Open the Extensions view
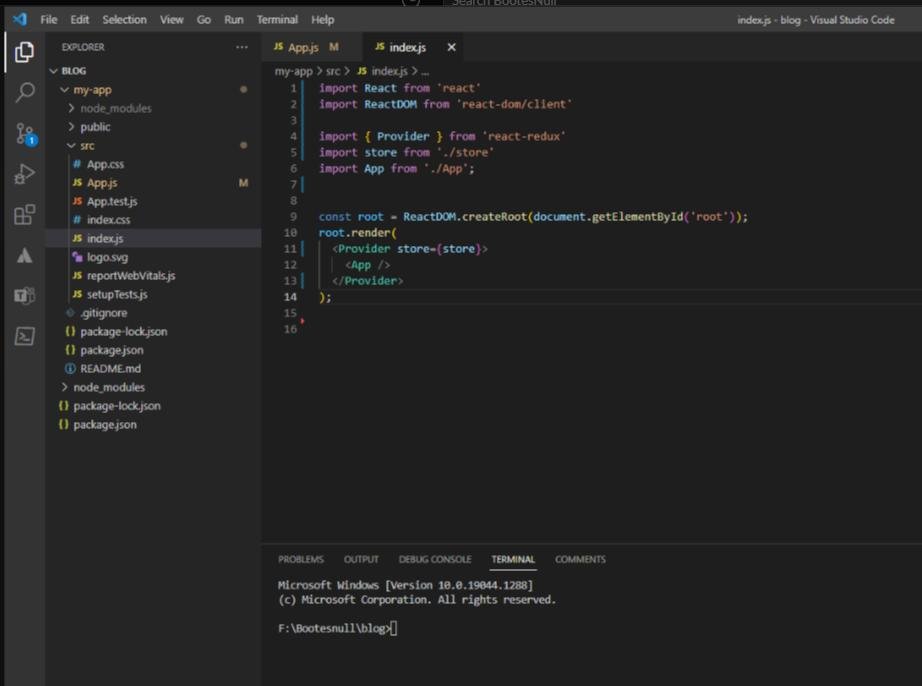 (x=24, y=215)
